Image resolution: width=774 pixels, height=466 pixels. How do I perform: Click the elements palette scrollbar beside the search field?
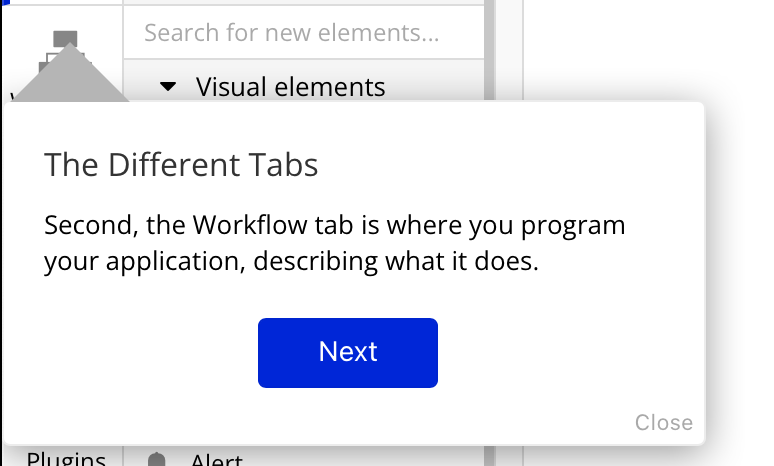(489, 49)
